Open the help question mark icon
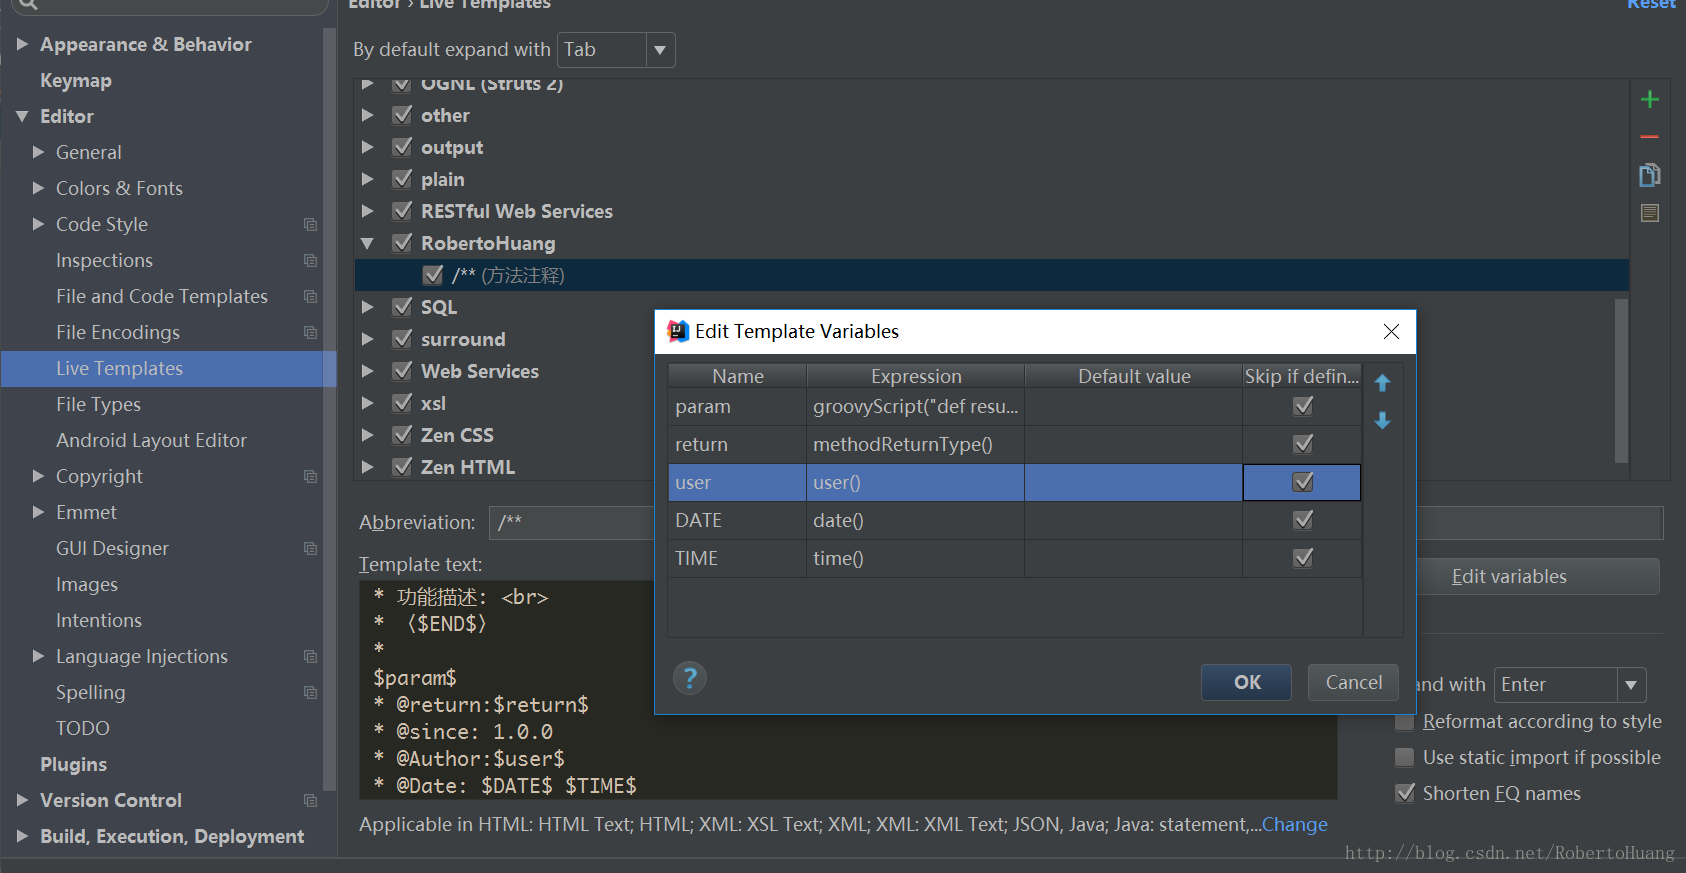 (690, 678)
